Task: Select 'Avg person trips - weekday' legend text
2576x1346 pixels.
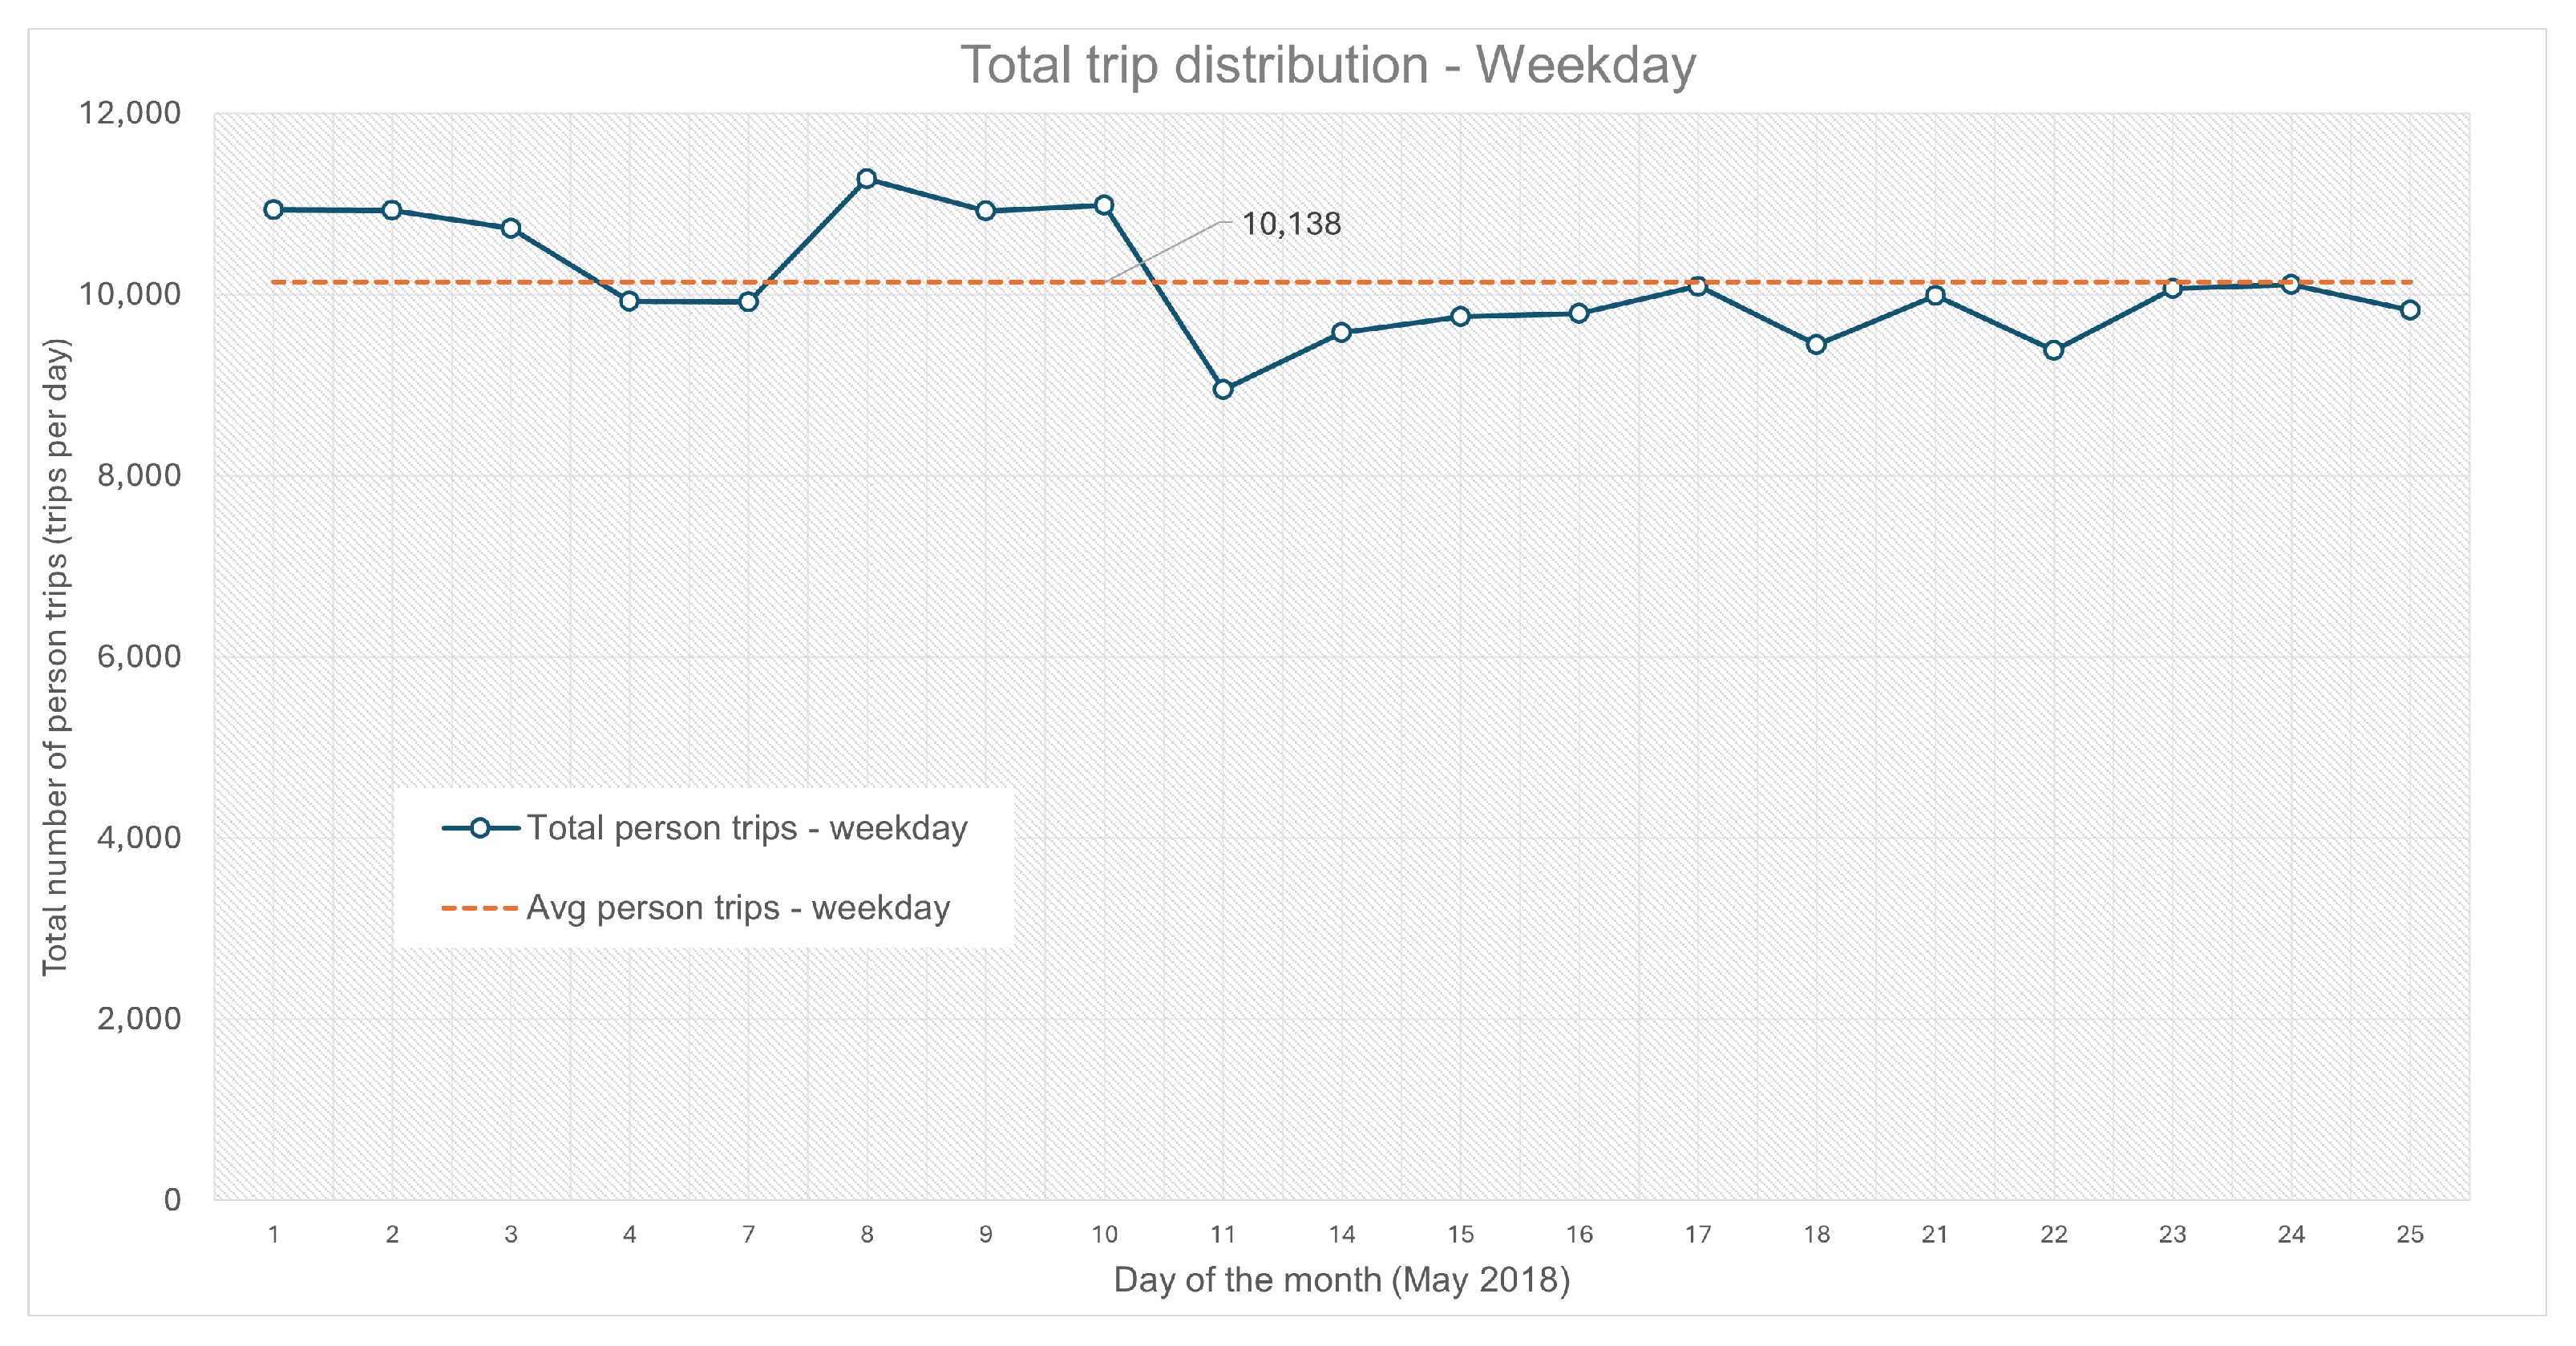Action: point(738,908)
